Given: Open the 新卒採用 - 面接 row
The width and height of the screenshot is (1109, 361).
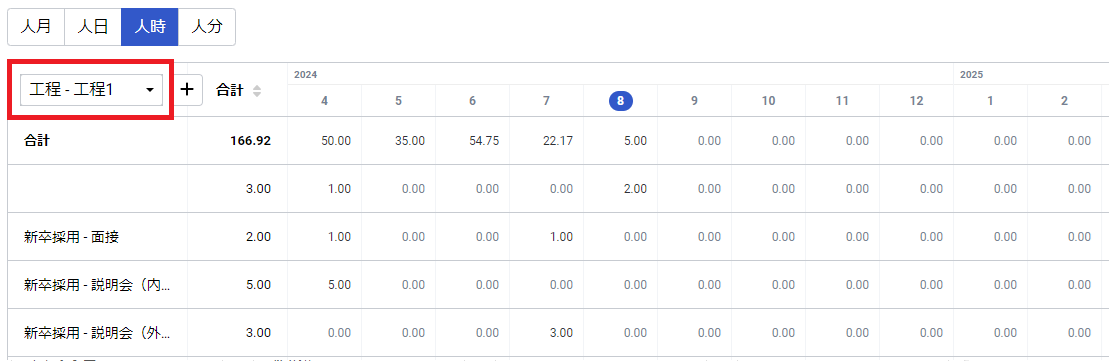Looking at the screenshot, I should click(x=71, y=237).
